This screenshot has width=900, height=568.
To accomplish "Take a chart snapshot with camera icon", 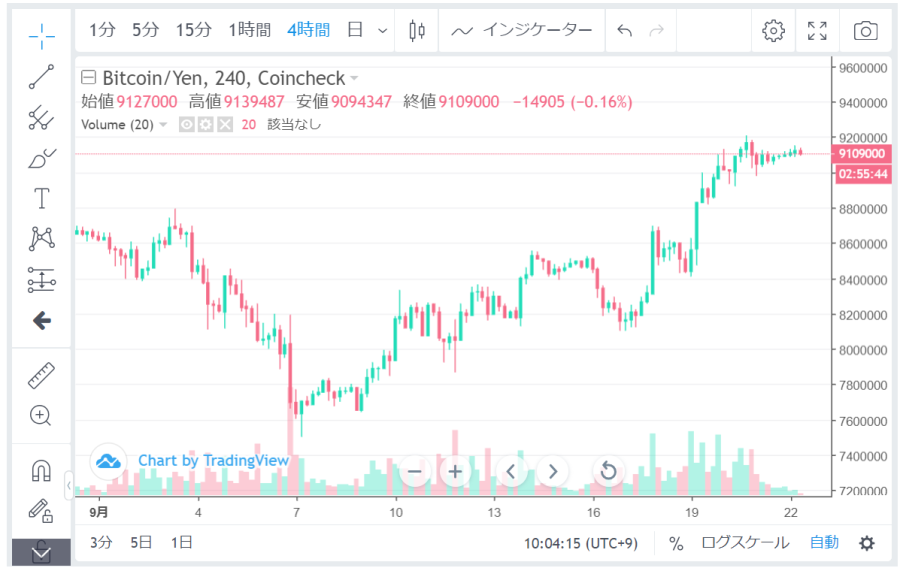I will [865, 31].
